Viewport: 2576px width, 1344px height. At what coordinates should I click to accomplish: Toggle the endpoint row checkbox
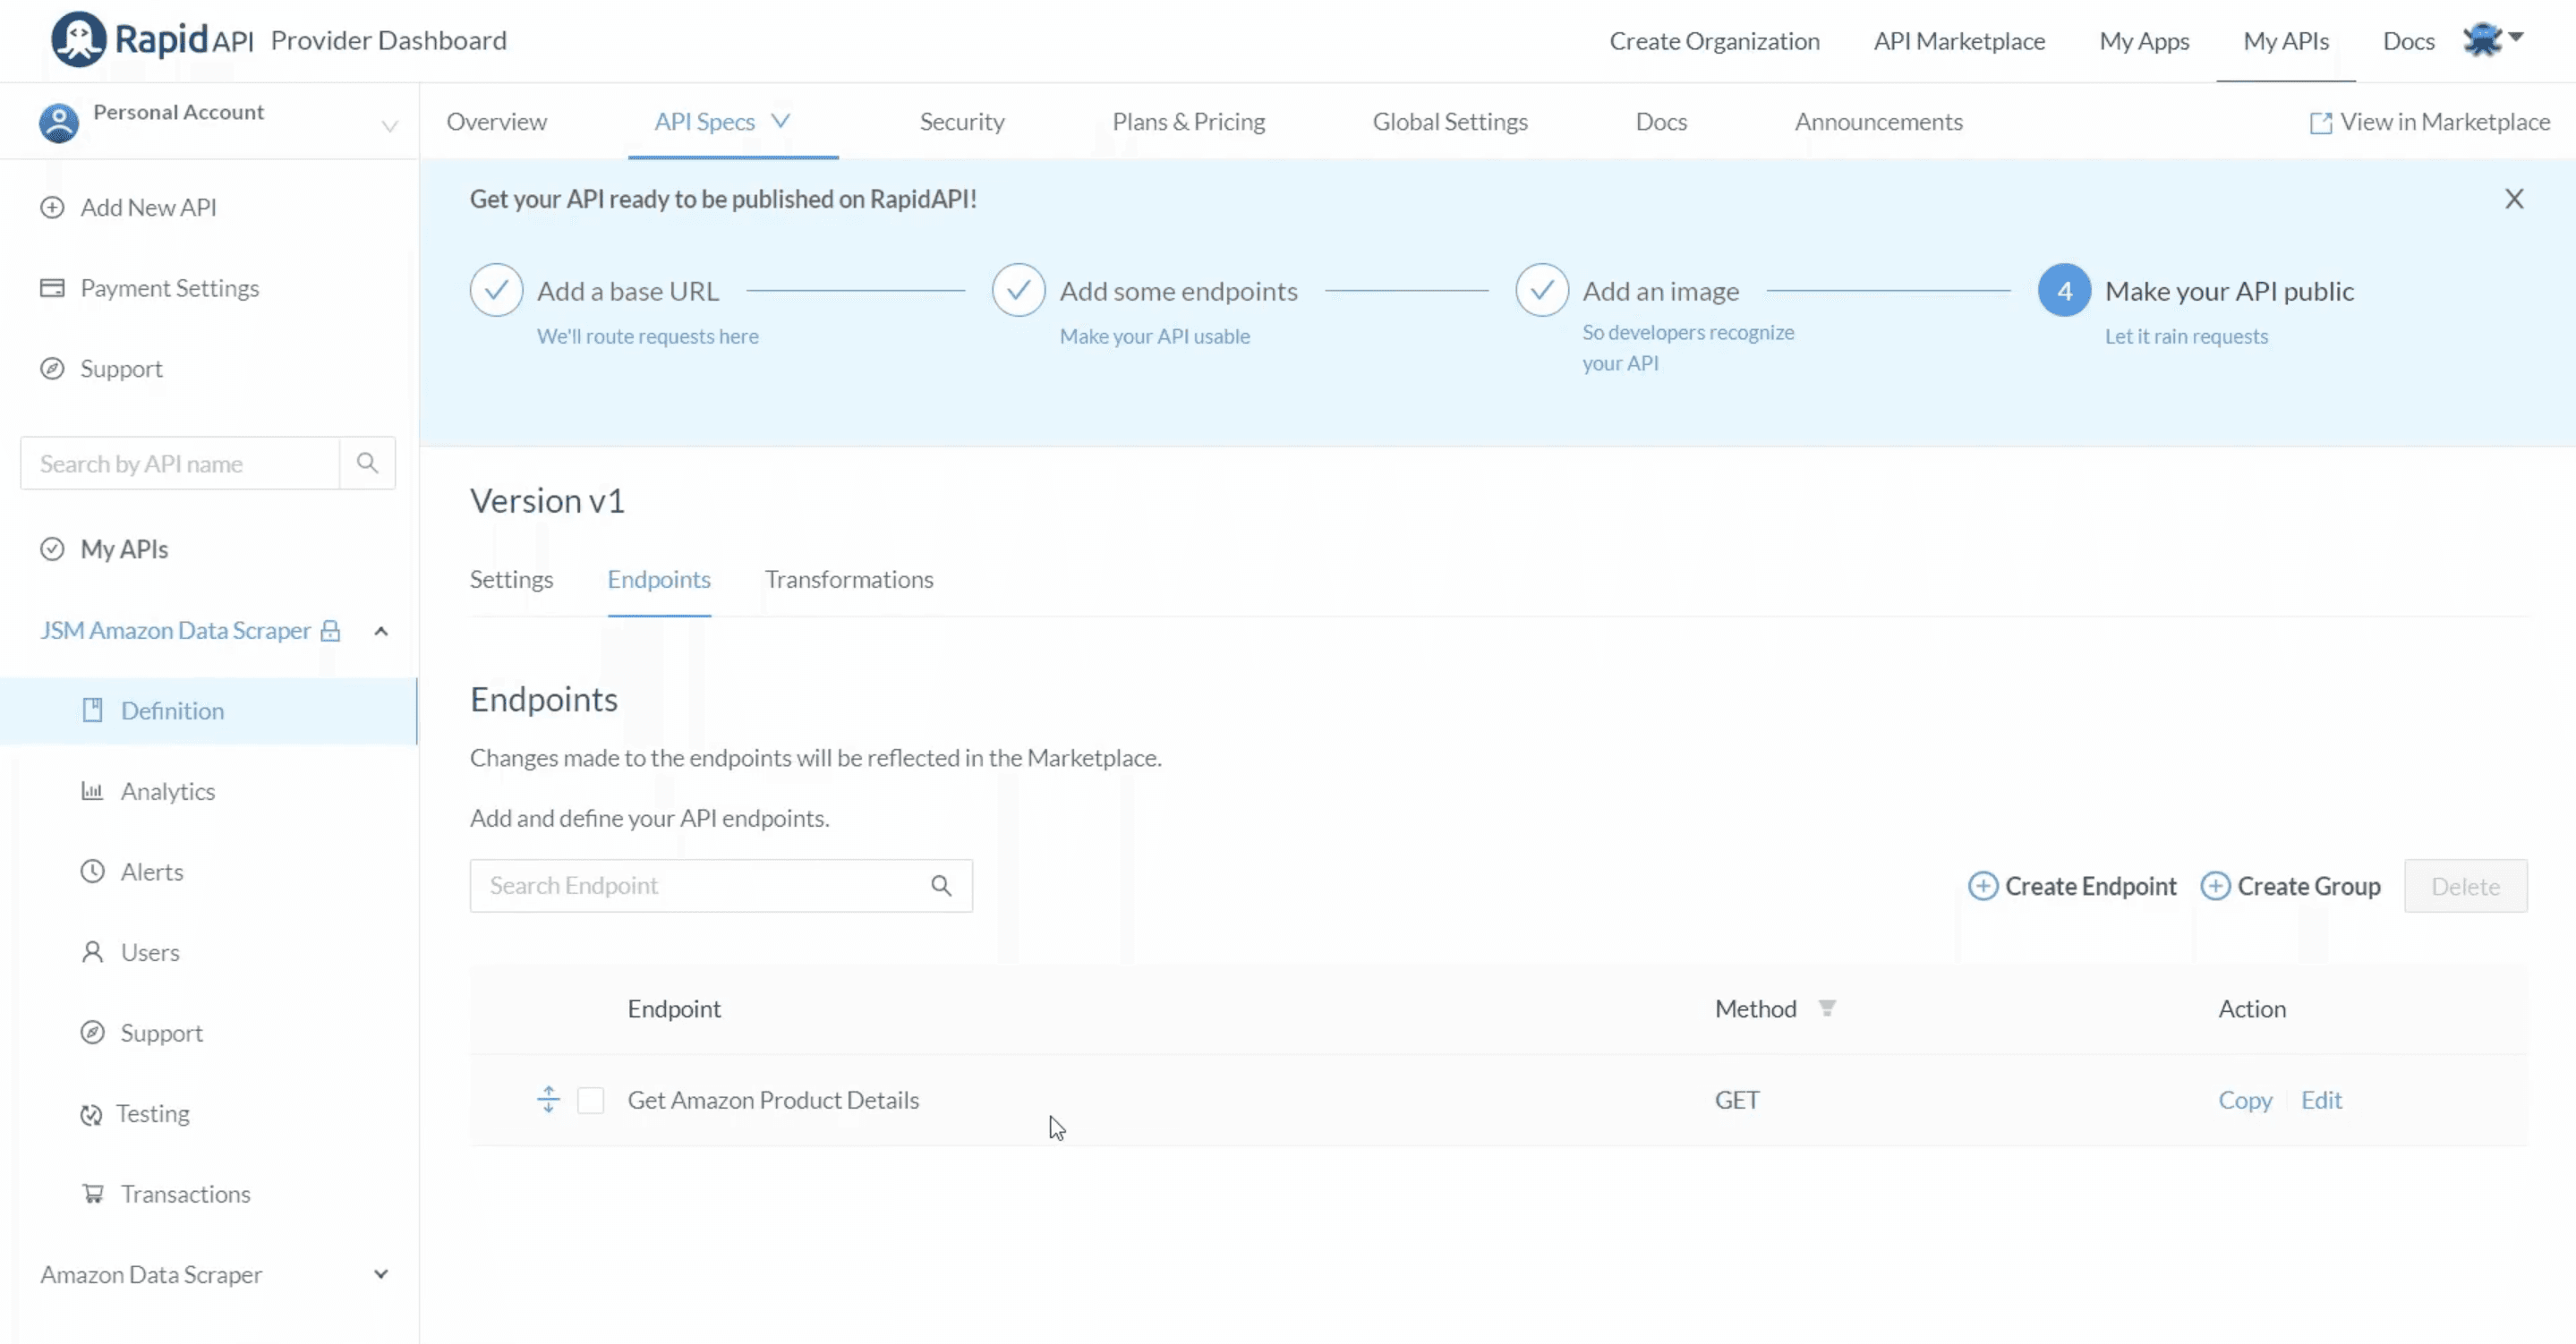point(591,1099)
